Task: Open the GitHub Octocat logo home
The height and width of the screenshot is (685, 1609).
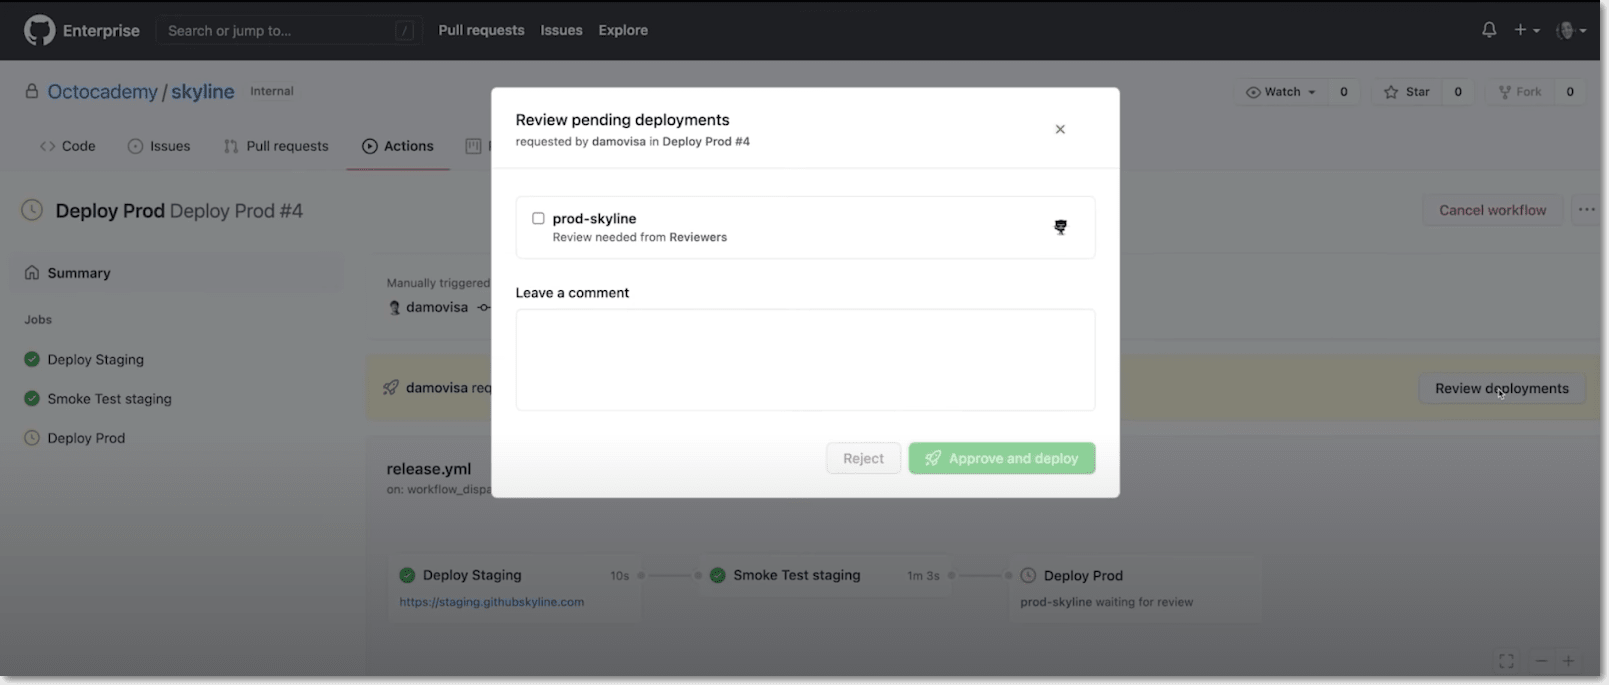Action: point(40,30)
